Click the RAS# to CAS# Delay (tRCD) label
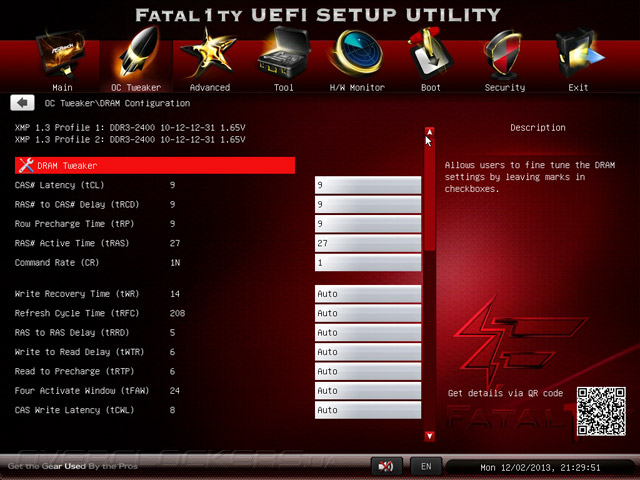The width and height of the screenshot is (640, 480). coord(77,204)
